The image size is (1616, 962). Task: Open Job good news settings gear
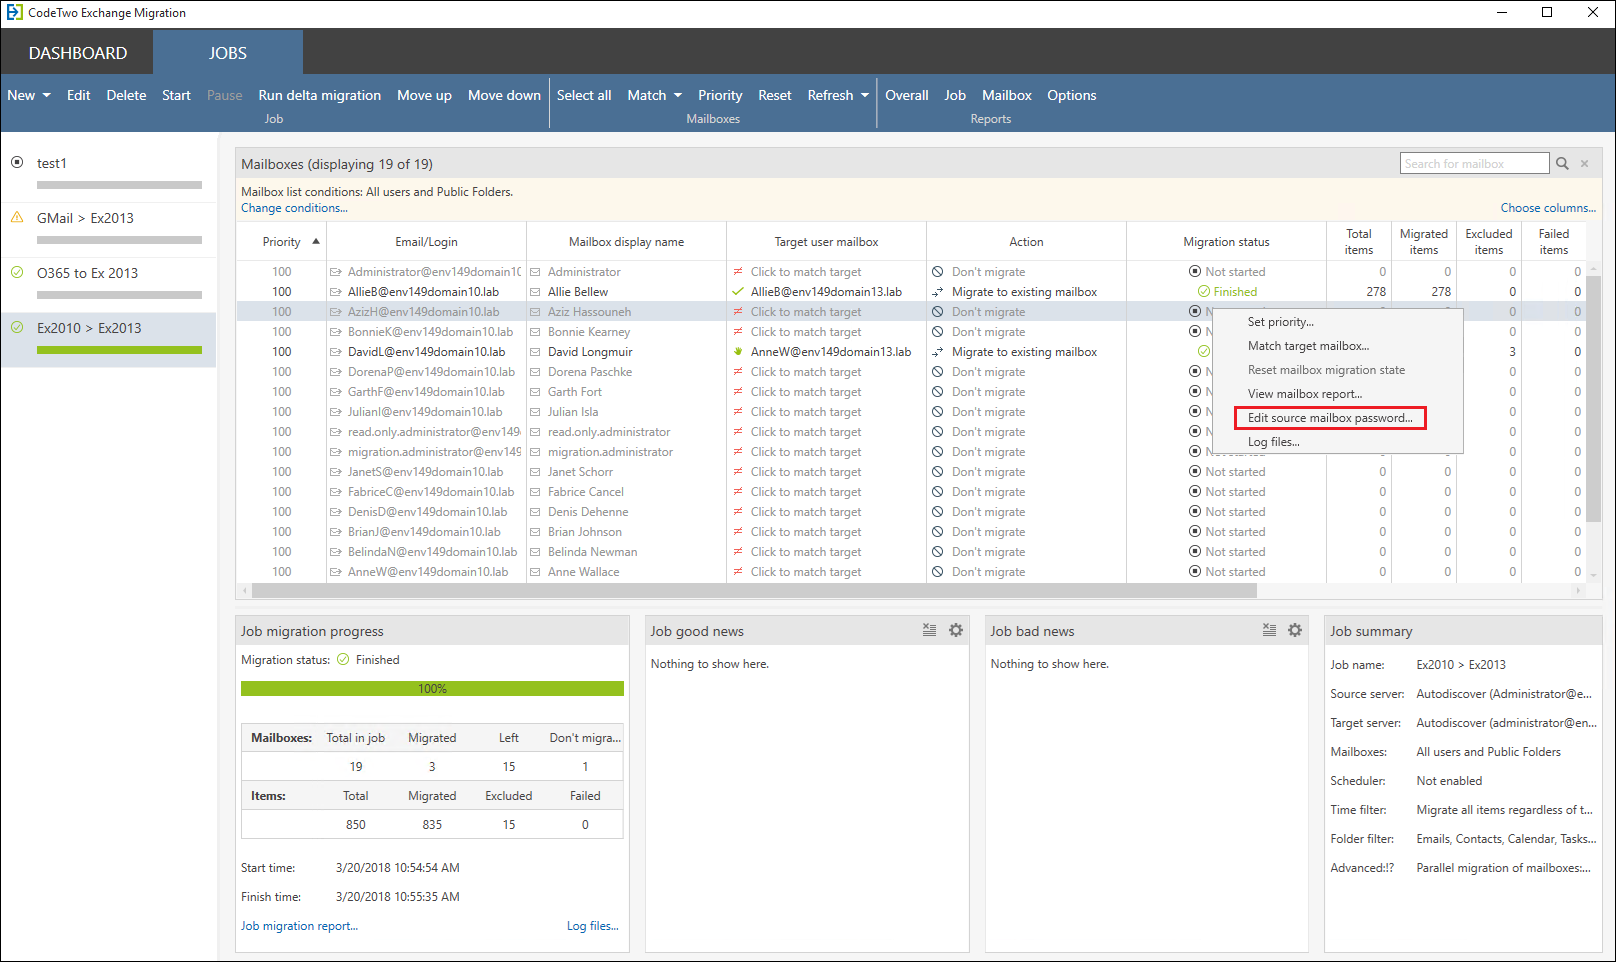[x=956, y=630]
